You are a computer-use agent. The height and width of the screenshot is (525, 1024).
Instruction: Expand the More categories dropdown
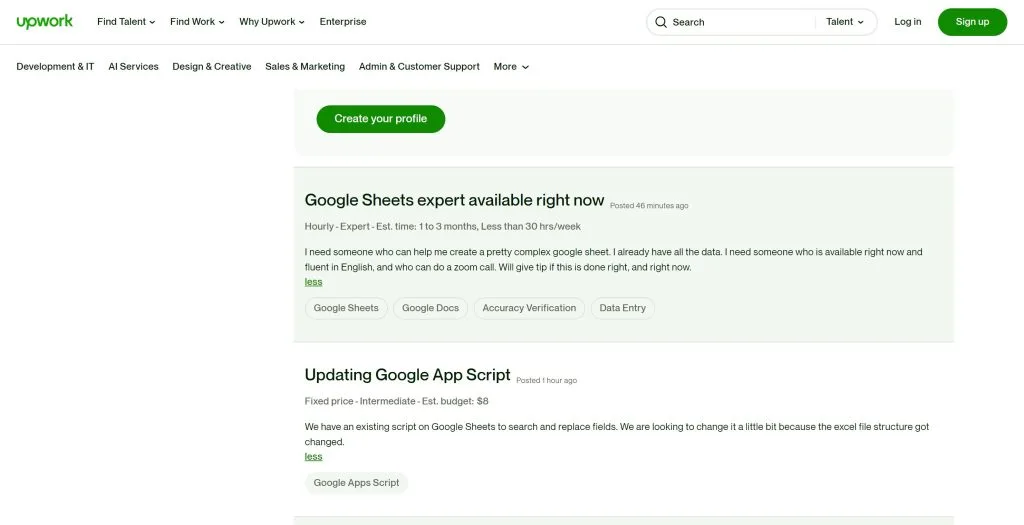(x=511, y=67)
